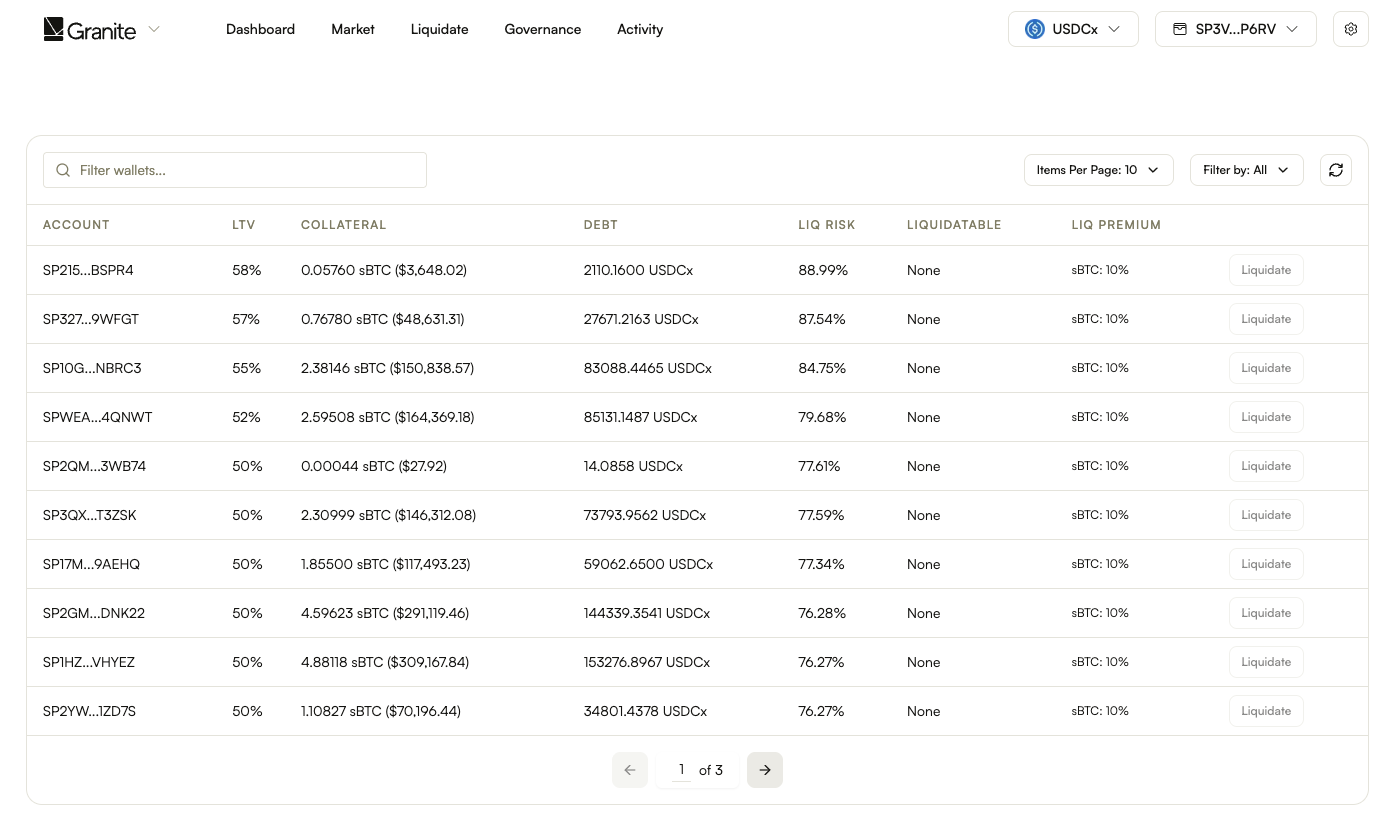
Task: Click Liquidate for SP215...BSPR4
Action: tap(1266, 270)
